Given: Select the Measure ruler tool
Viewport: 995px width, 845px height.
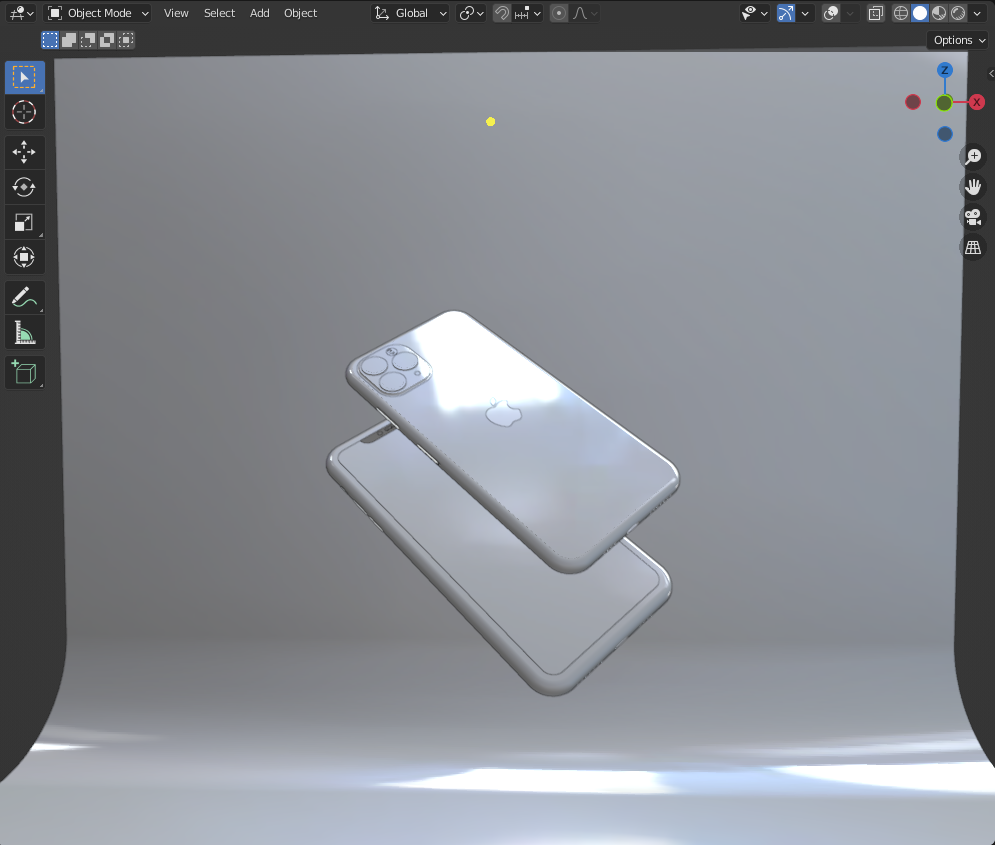Looking at the screenshot, I should [24, 332].
